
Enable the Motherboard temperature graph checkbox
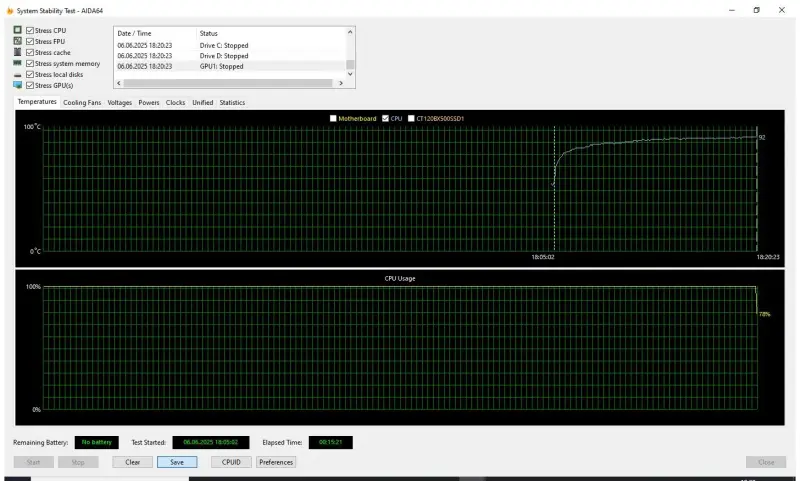(333, 118)
